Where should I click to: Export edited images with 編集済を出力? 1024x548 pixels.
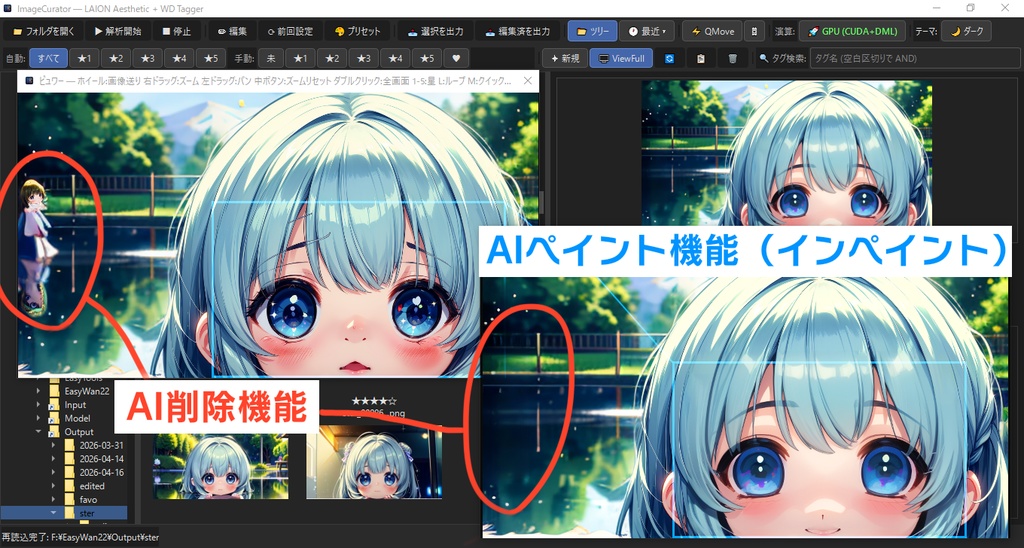[517, 31]
